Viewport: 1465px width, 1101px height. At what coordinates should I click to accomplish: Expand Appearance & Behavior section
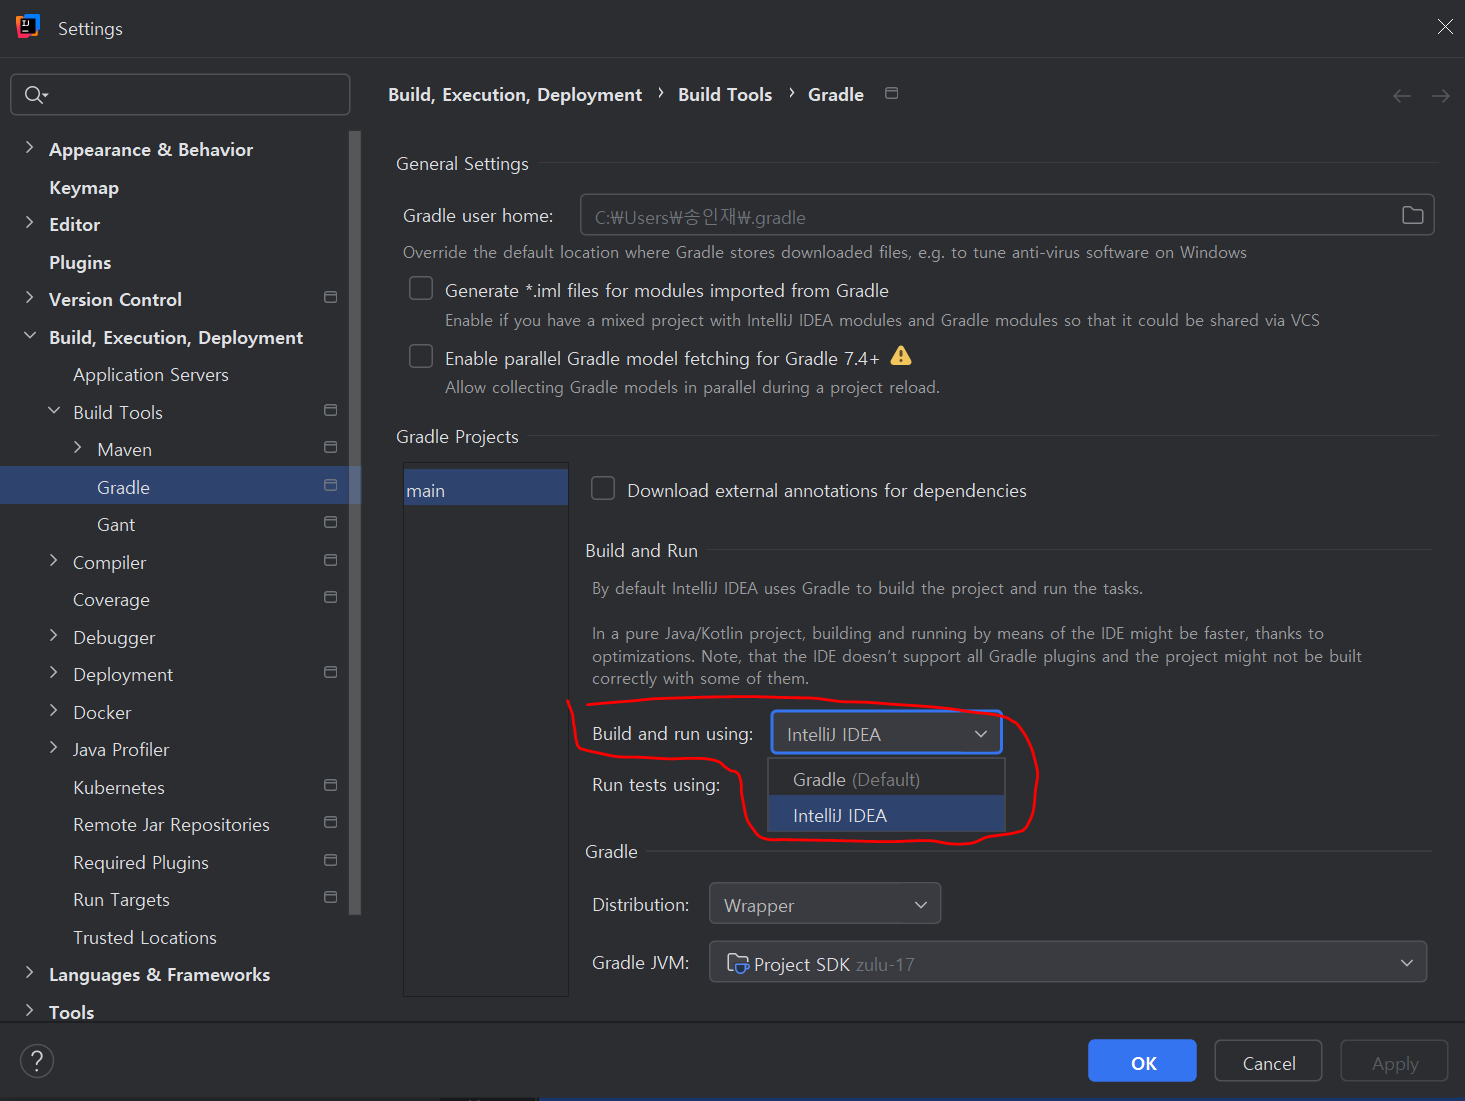tap(29, 148)
